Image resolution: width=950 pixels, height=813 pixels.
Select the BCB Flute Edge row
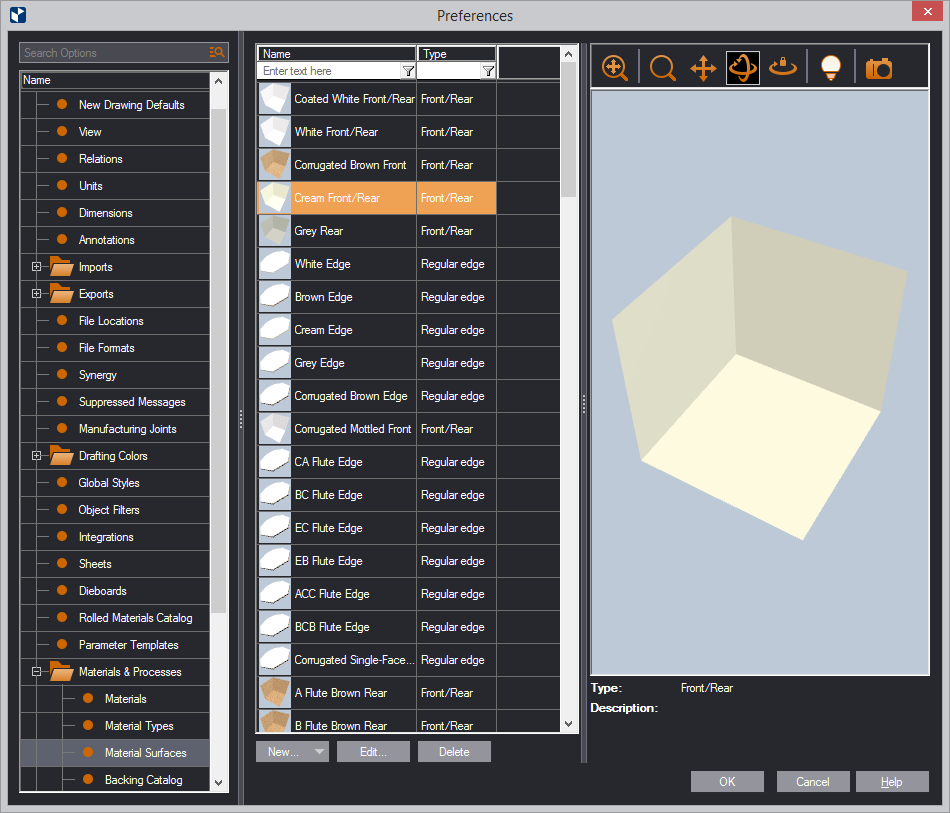(x=377, y=627)
